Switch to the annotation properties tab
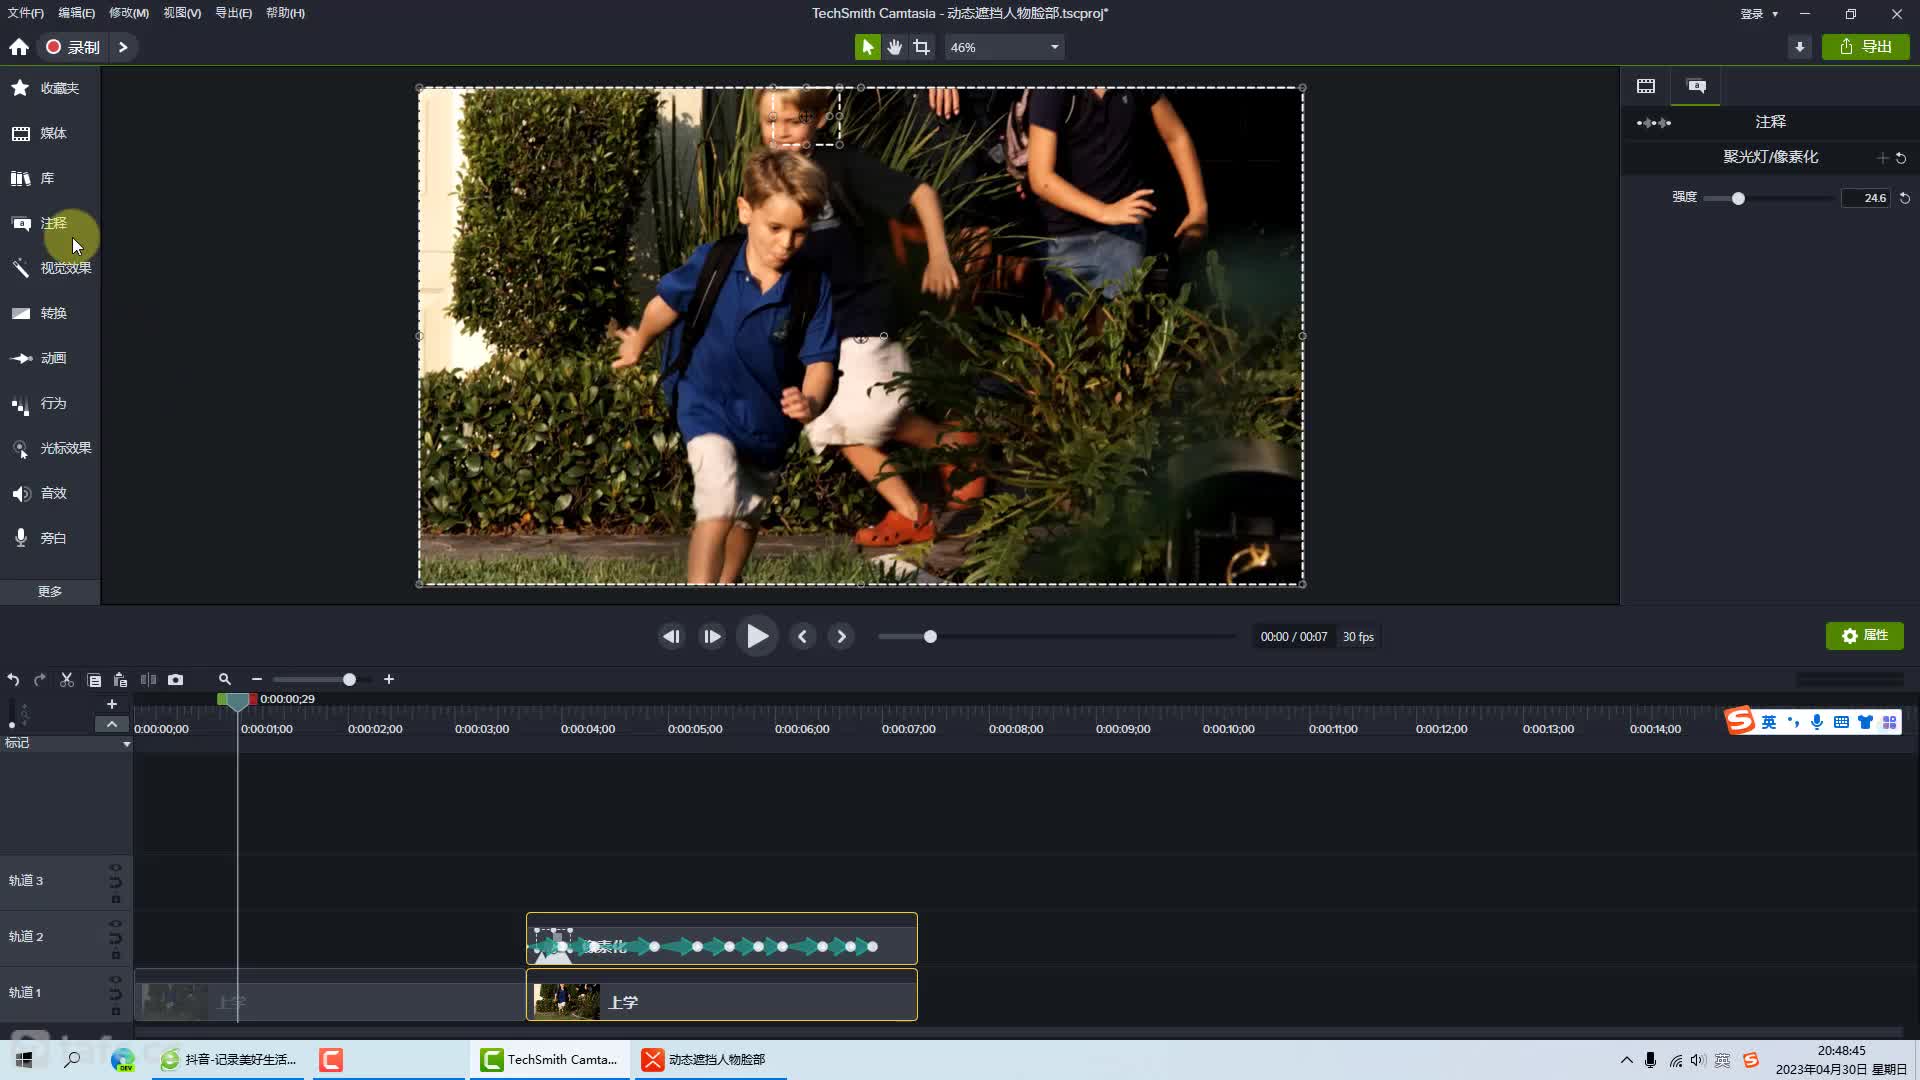 1696,86
